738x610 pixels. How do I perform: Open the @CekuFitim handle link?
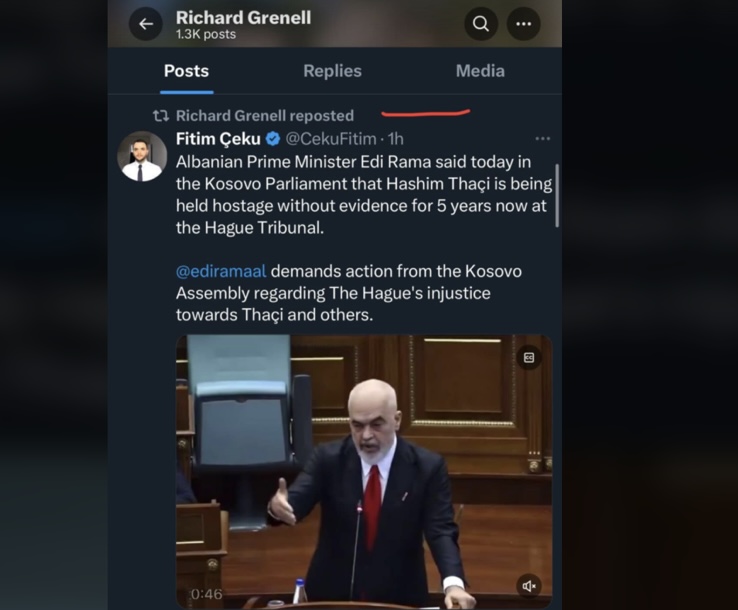(331, 139)
